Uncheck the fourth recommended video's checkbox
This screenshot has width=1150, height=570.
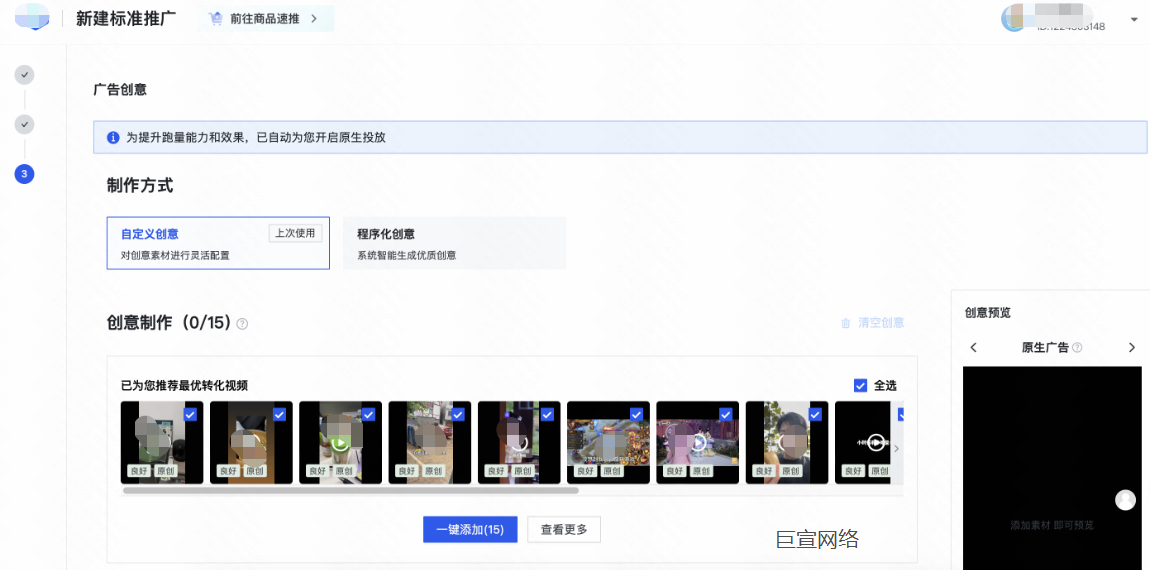coord(458,414)
